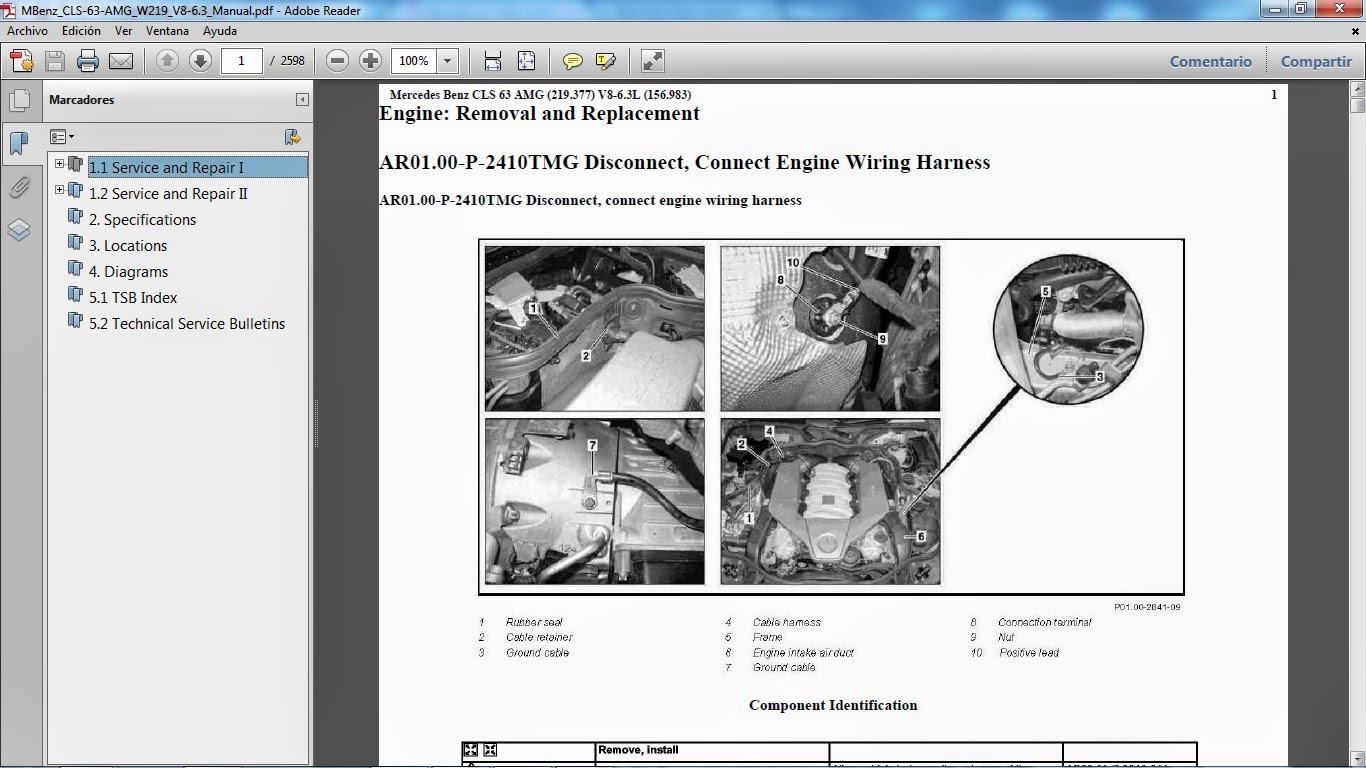The image size is (1366, 768).
Task: Click the 'Component Identification' caption
Action: [833, 705]
